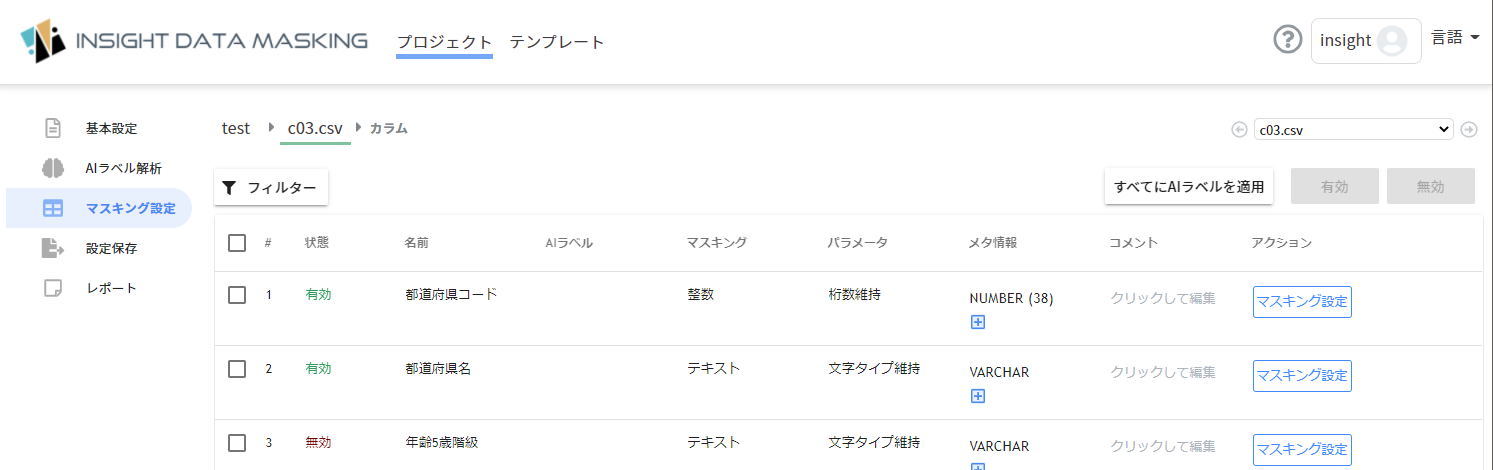Click the Insight Data Masking logo
The width and height of the screenshot is (1493, 470).
click(195, 41)
